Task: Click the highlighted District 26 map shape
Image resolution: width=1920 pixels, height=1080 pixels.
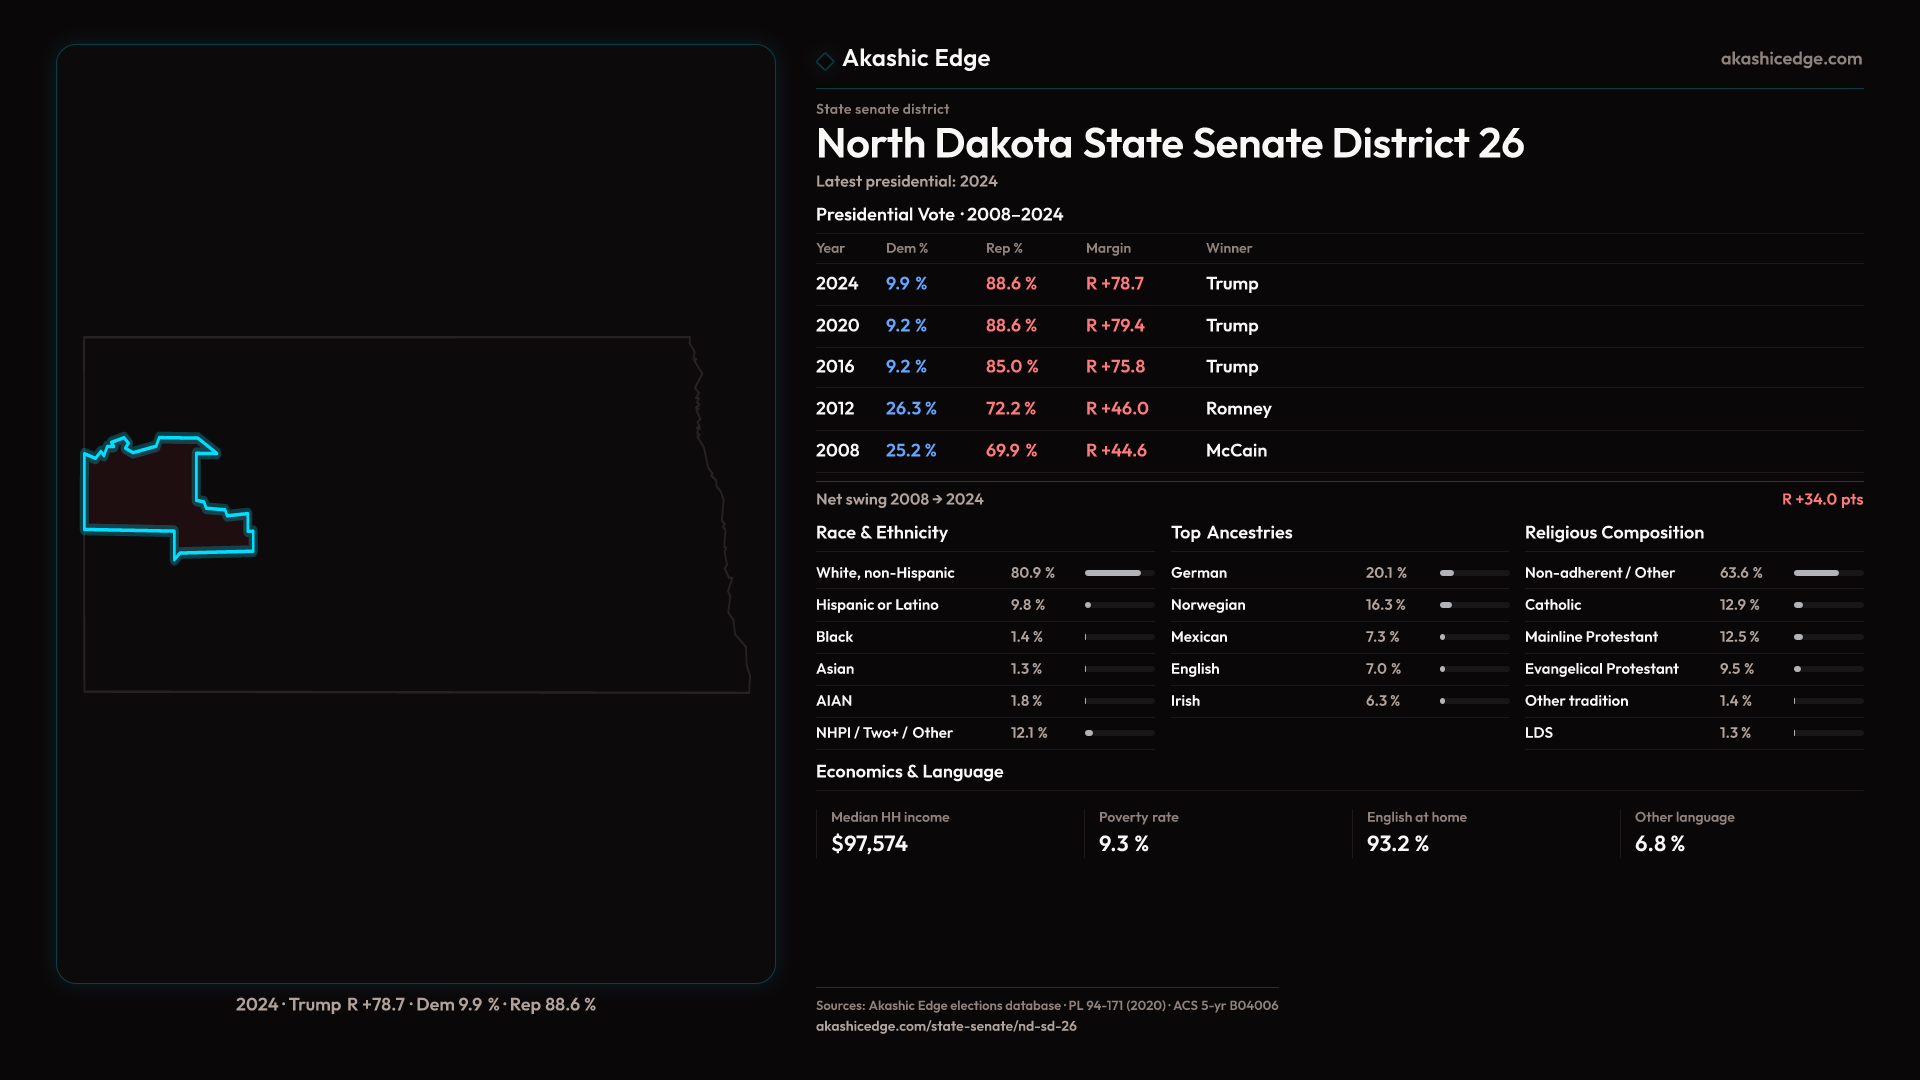Action: [140, 492]
